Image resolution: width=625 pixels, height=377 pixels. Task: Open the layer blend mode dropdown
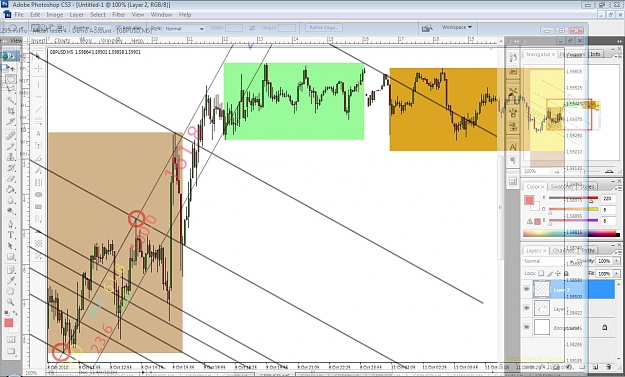click(548, 261)
